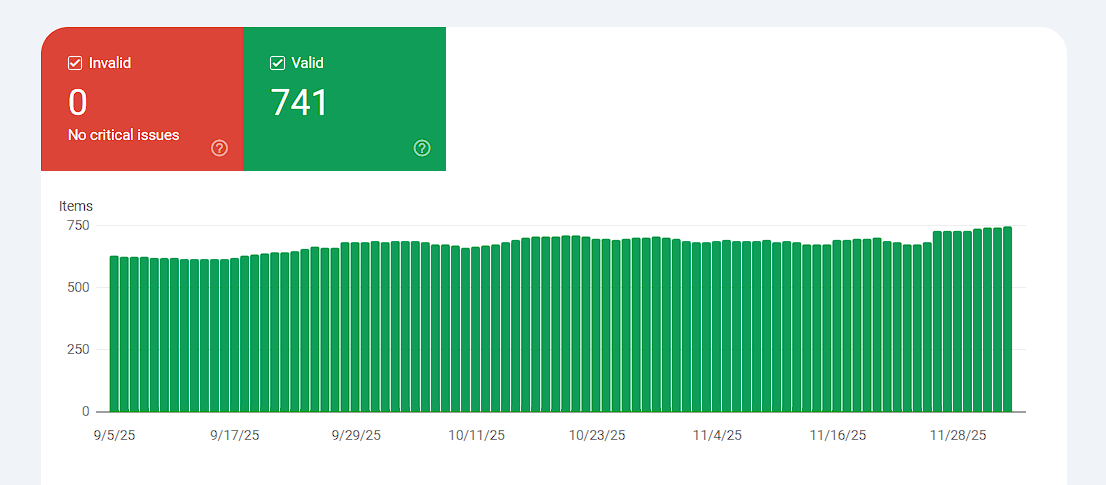Image resolution: width=1106 pixels, height=485 pixels.
Task: Click the 250 y-axis value
Action: (x=78, y=350)
